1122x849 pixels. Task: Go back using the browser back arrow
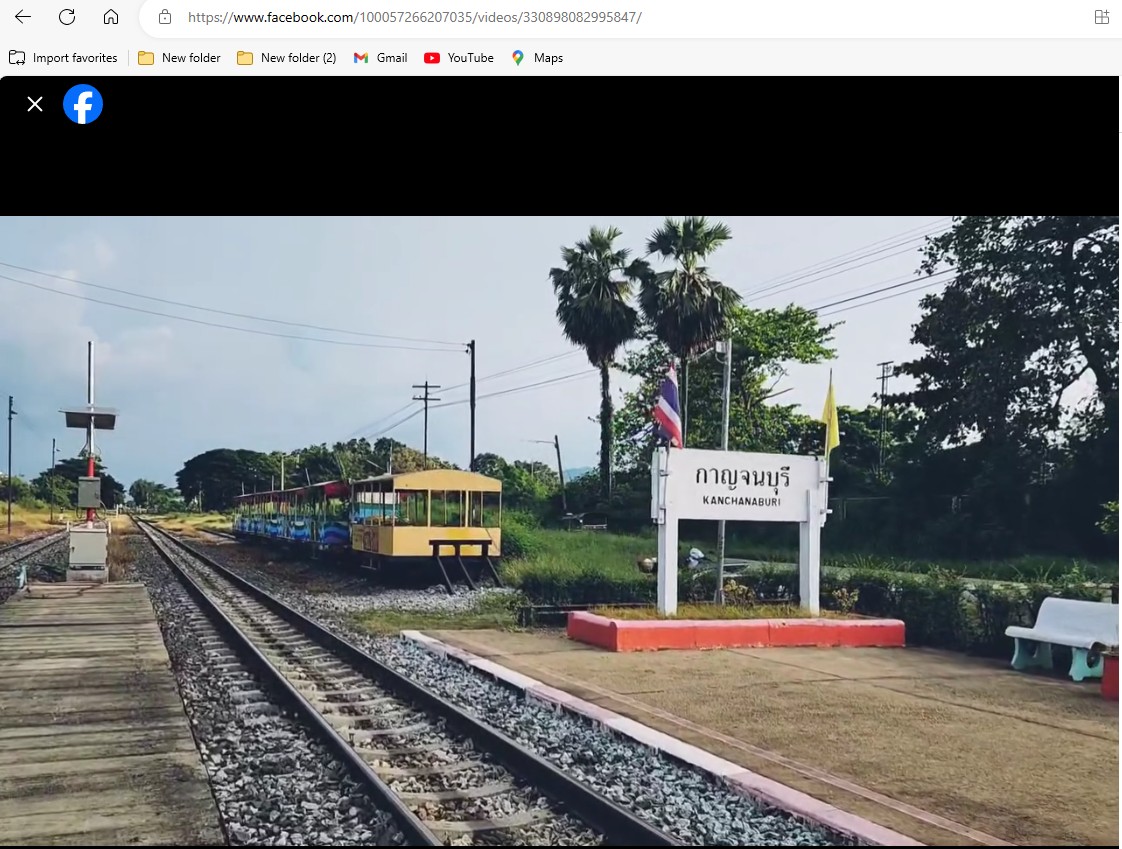[x=23, y=17]
